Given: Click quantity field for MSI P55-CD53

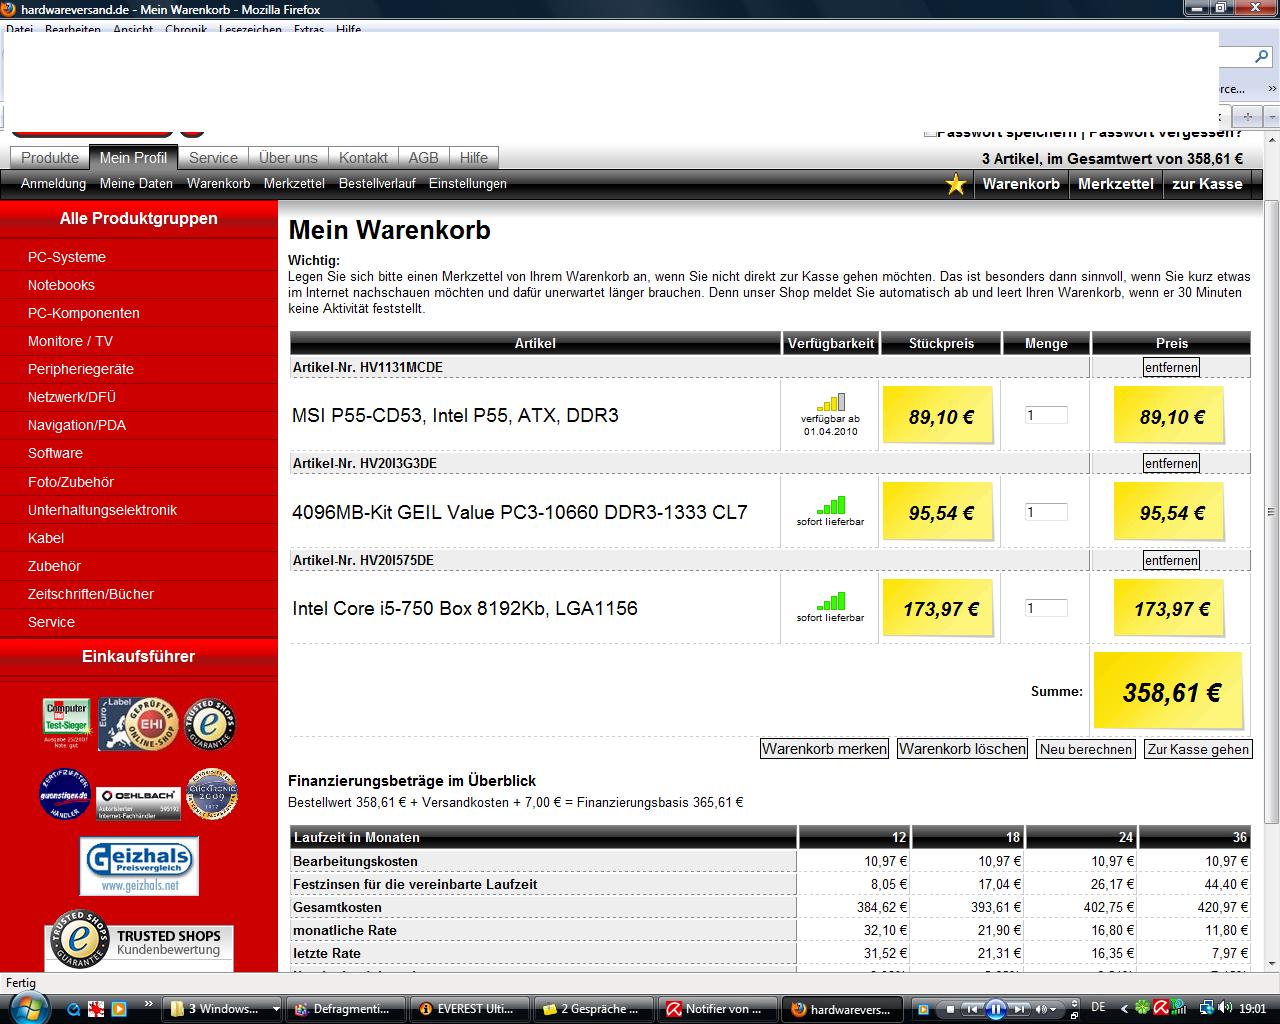Looking at the screenshot, I should pyautogui.click(x=1046, y=415).
